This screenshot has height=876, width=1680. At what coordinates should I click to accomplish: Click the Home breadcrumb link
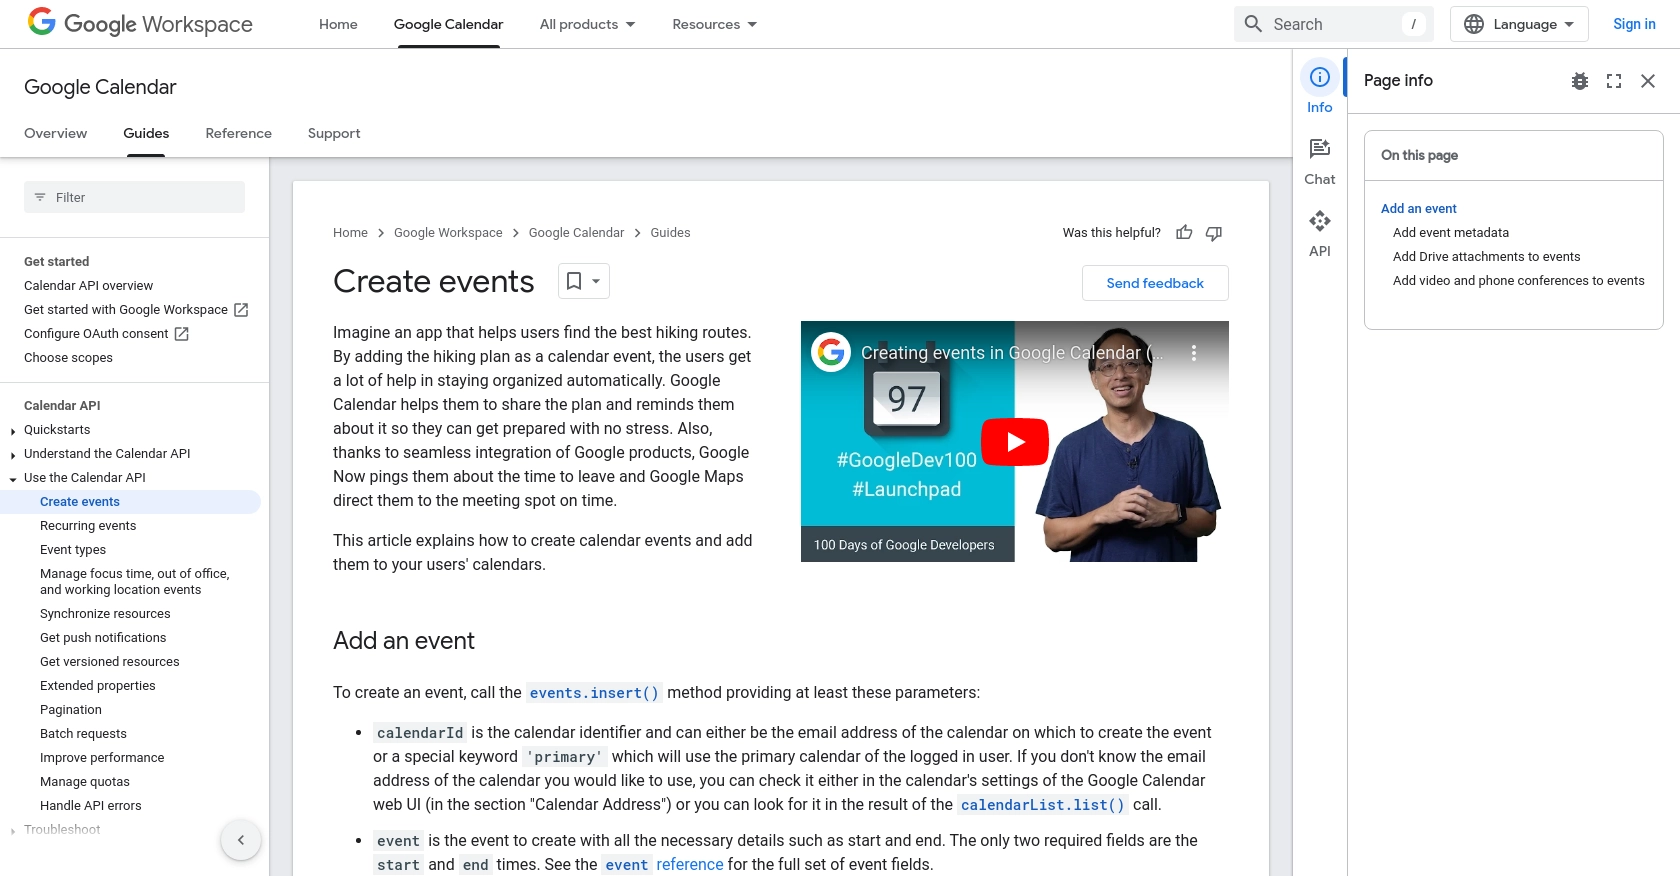click(350, 233)
